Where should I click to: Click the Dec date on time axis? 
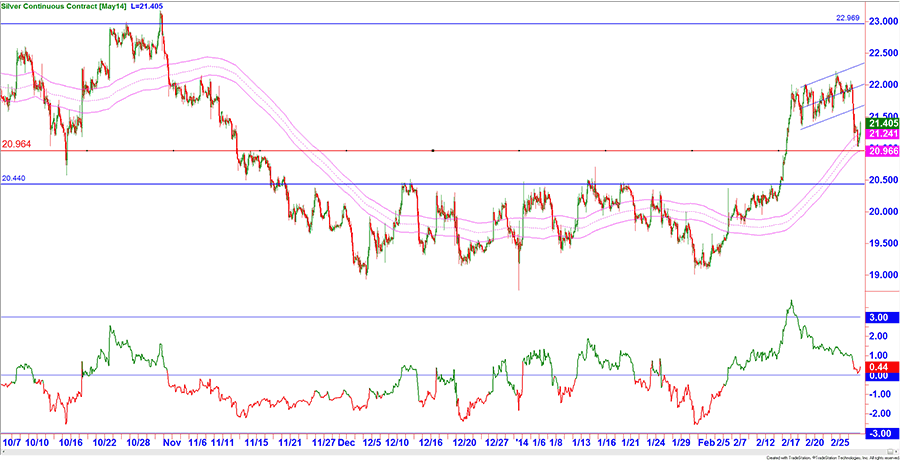[x=346, y=441]
